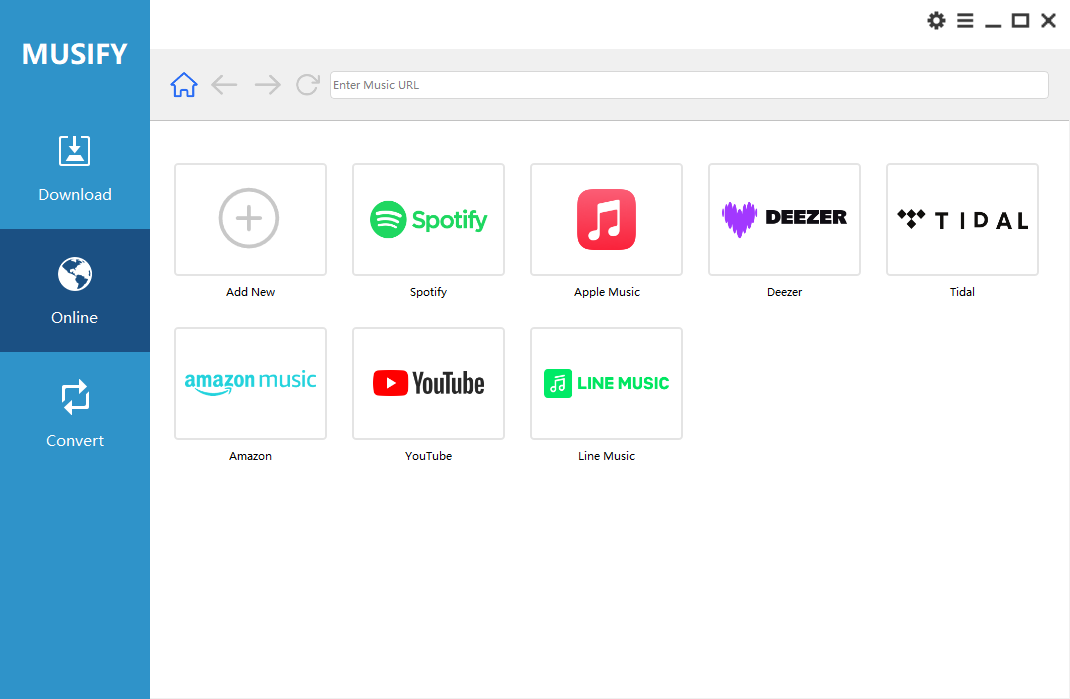Switch to the Convert tab
The image size is (1070, 699).
pos(74,414)
